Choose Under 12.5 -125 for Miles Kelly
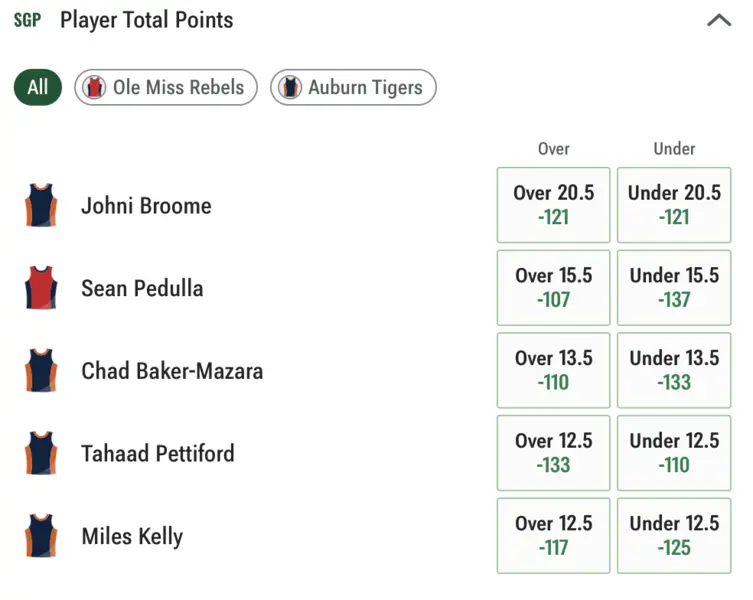The image size is (753, 600). tap(674, 536)
